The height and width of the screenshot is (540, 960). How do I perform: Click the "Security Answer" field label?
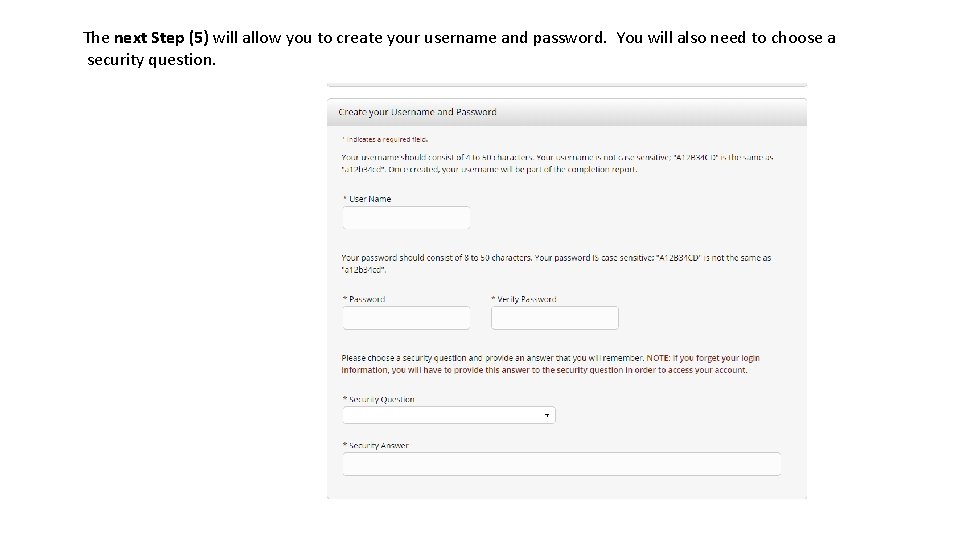pos(378,446)
